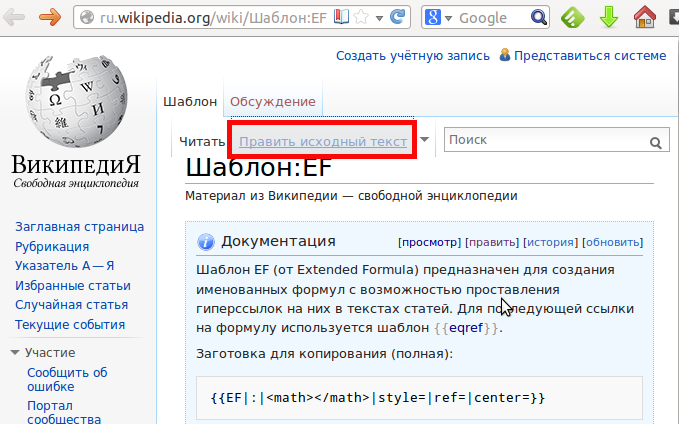This screenshot has height=424, width=679.
Task: Select the Шаблон tab
Action: point(190,101)
